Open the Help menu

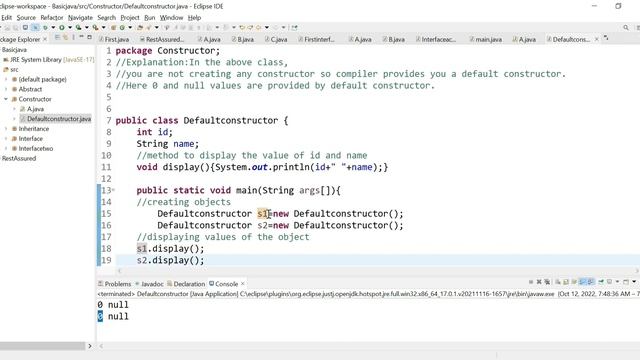pyautogui.click(x=194, y=18)
